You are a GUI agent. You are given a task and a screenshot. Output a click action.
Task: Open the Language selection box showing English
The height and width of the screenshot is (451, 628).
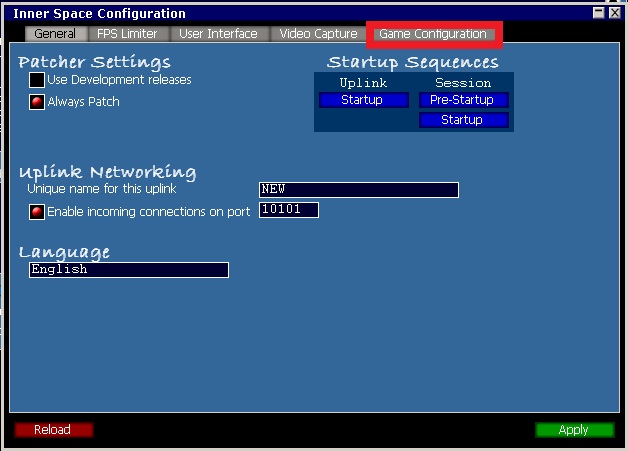[x=129, y=270]
